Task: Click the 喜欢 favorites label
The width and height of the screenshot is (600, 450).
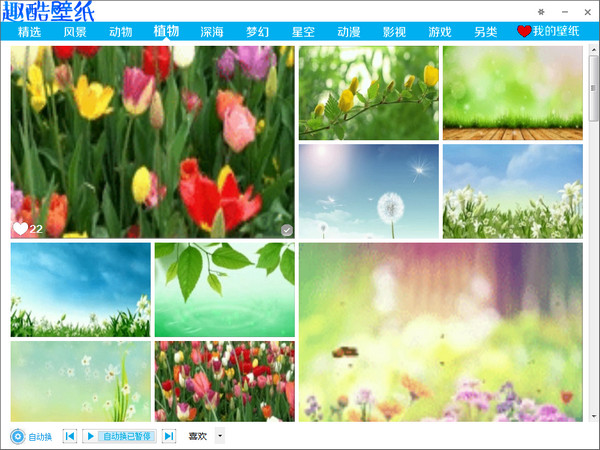Action: (197, 436)
